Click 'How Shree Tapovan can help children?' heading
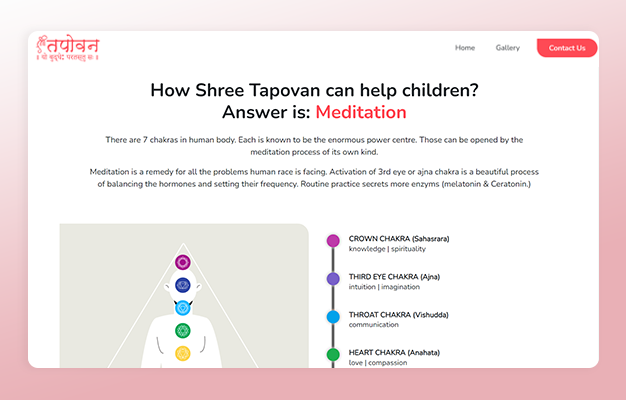 [314, 90]
